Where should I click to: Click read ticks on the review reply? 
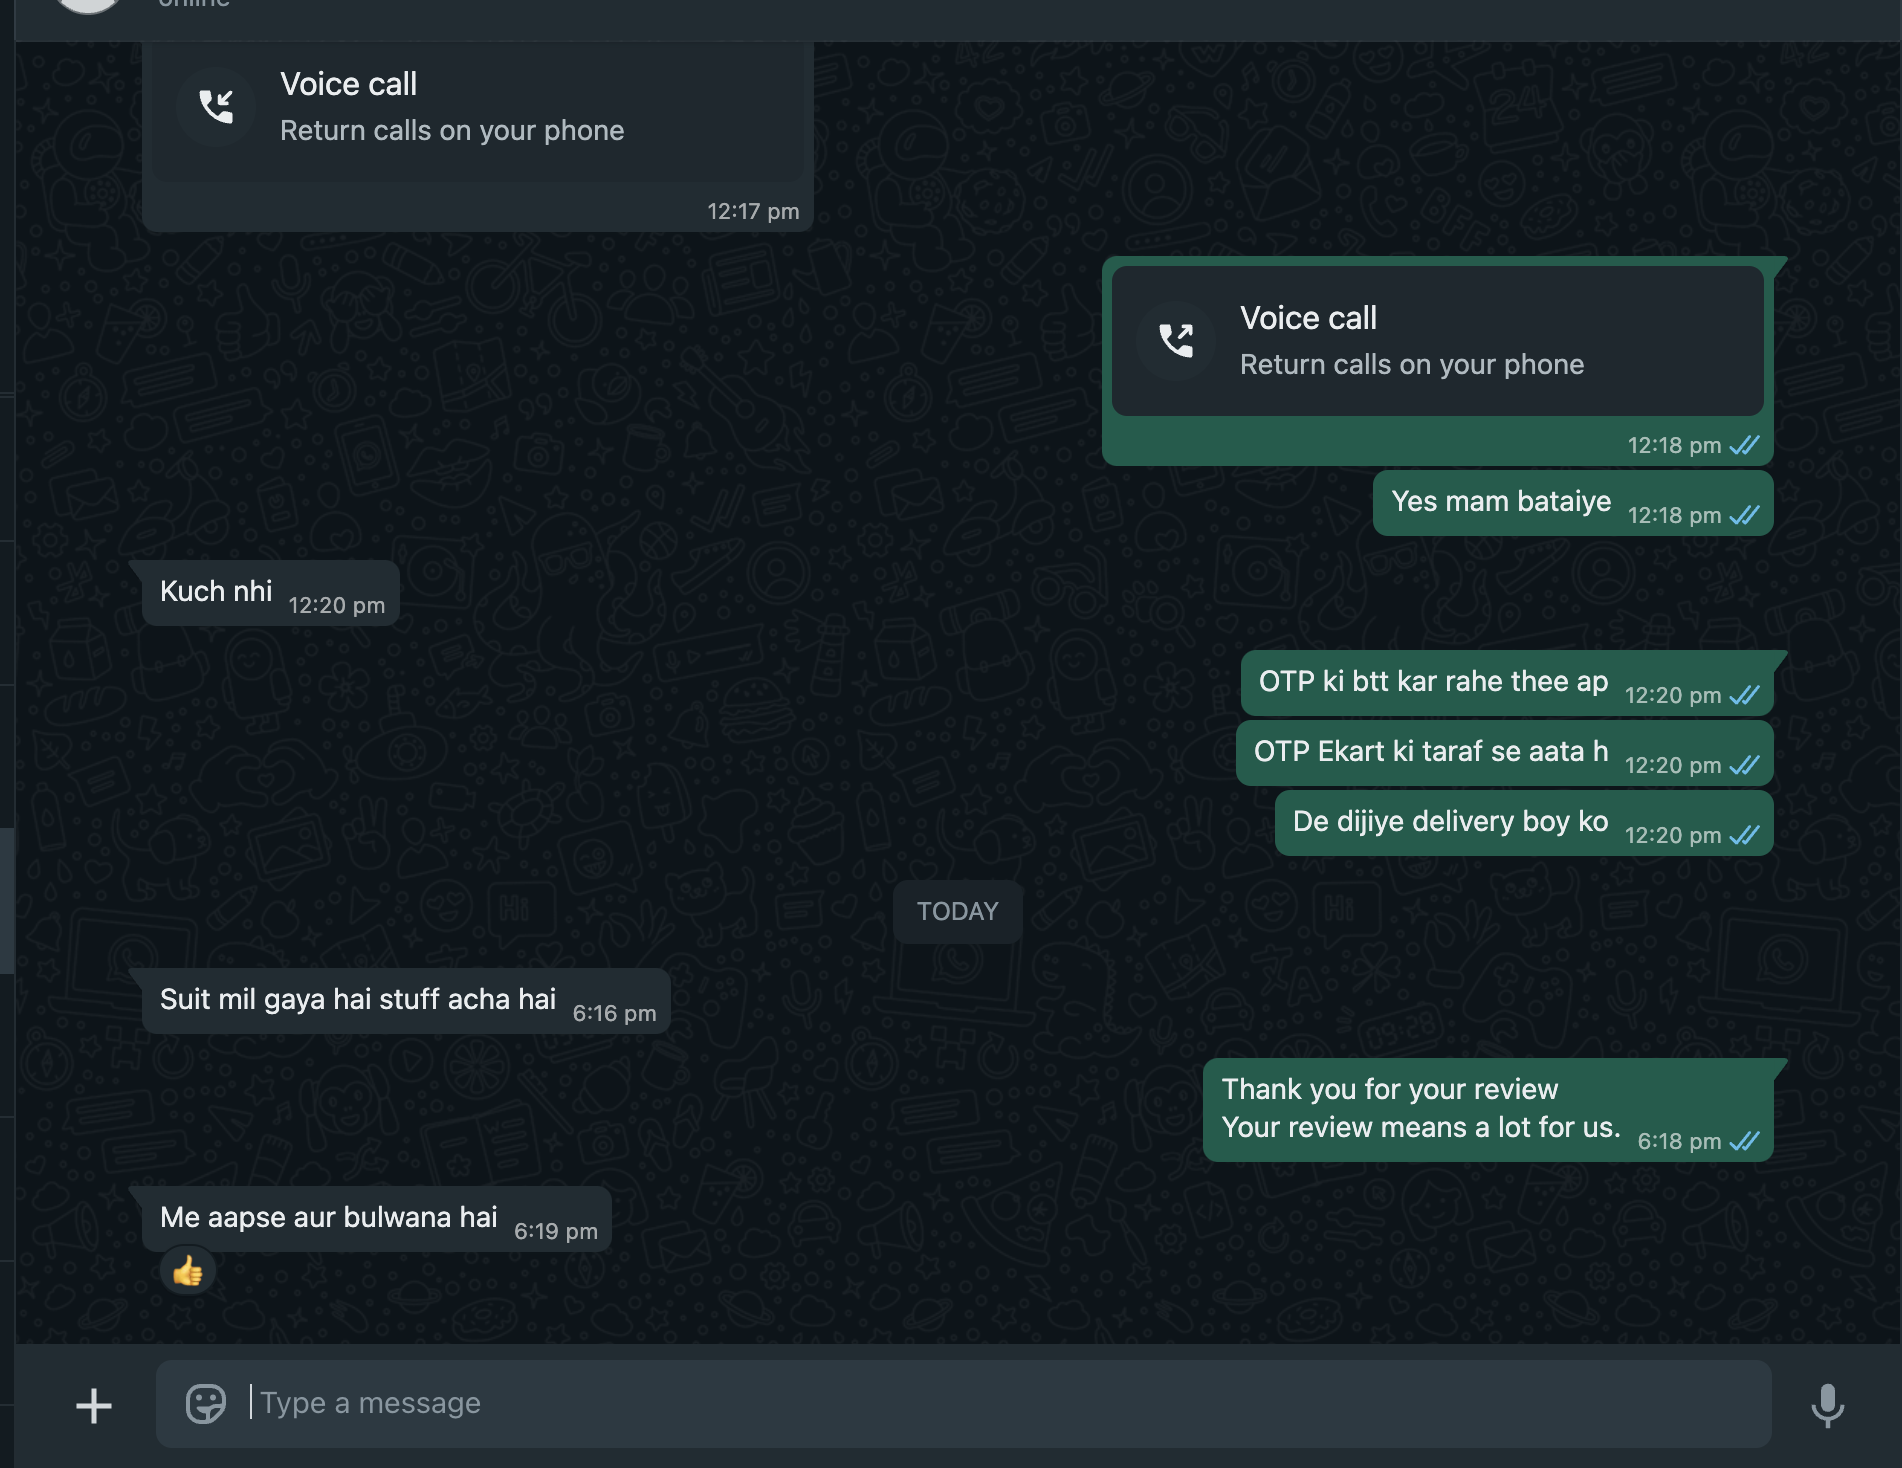[x=1745, y=1141]
